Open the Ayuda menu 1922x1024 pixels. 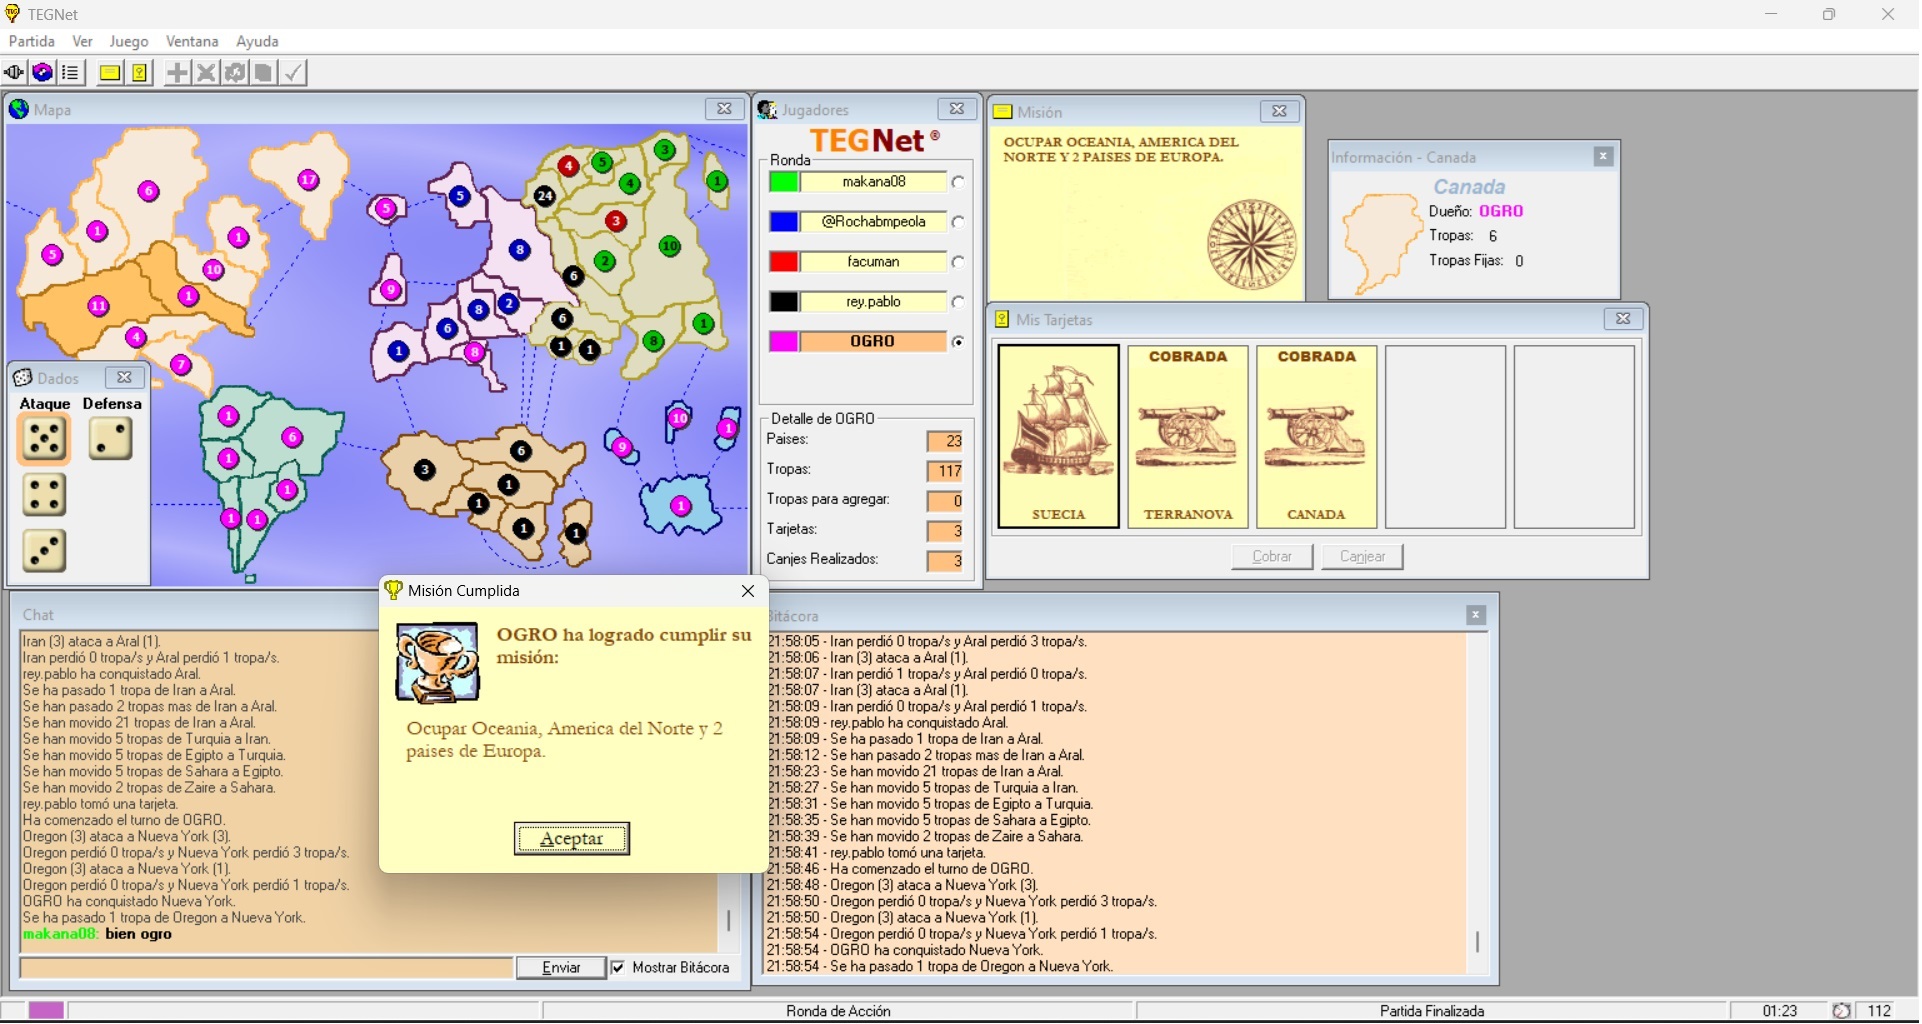point(257,41)
